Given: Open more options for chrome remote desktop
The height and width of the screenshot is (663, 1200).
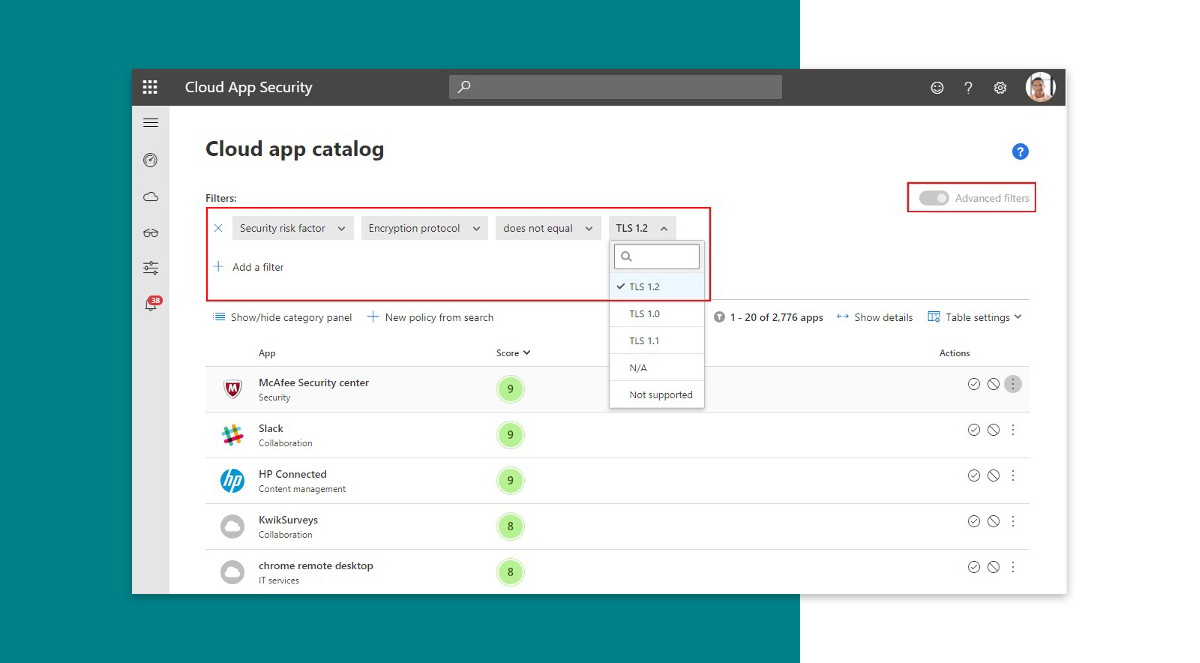Looking at the screenshot, I should tap(1013, 567).
